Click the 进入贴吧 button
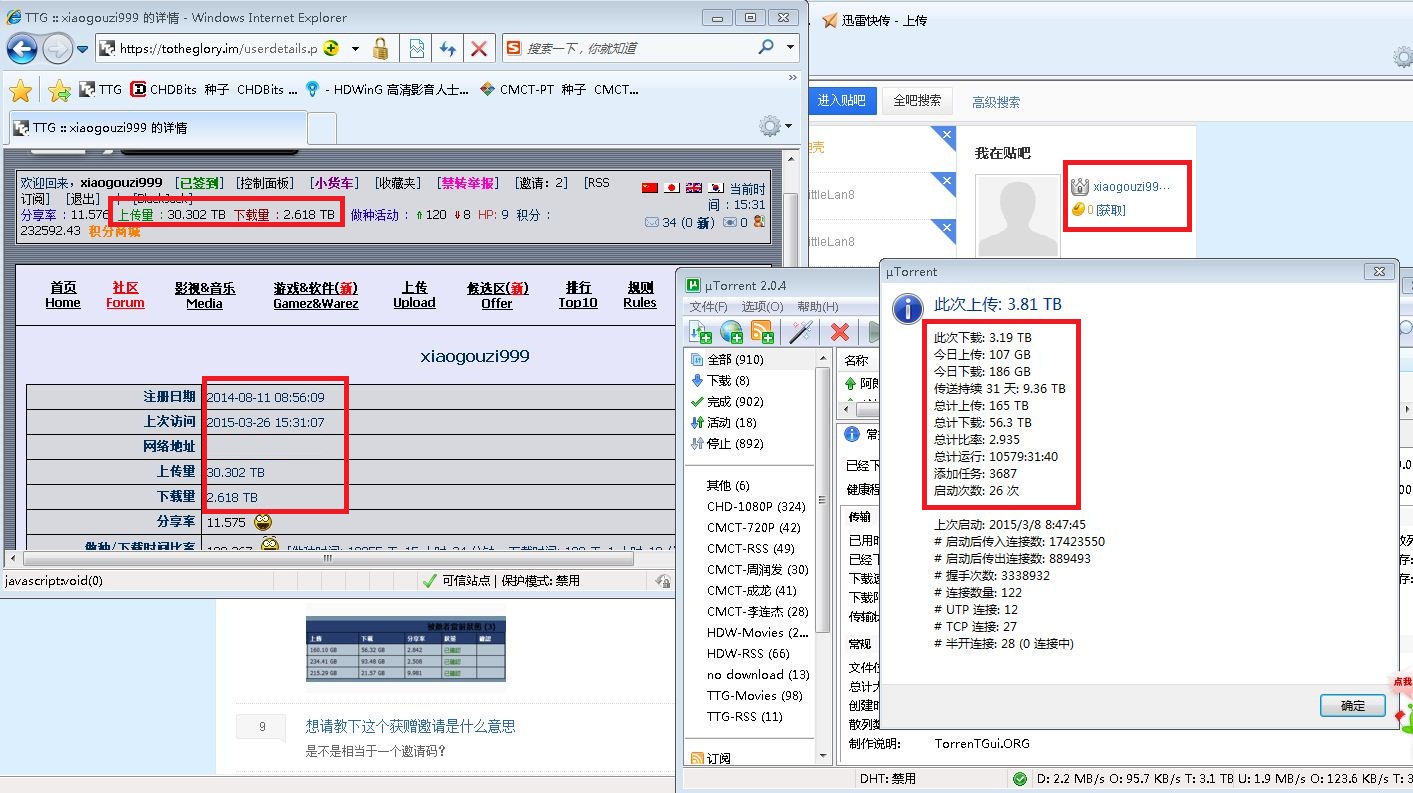 click(842, 101)
